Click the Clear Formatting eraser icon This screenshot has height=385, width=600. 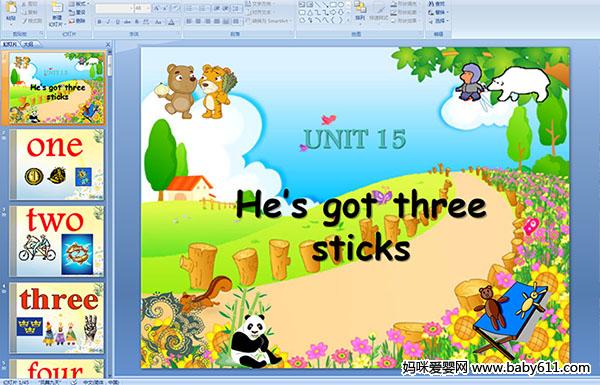(x=176, y=8)
